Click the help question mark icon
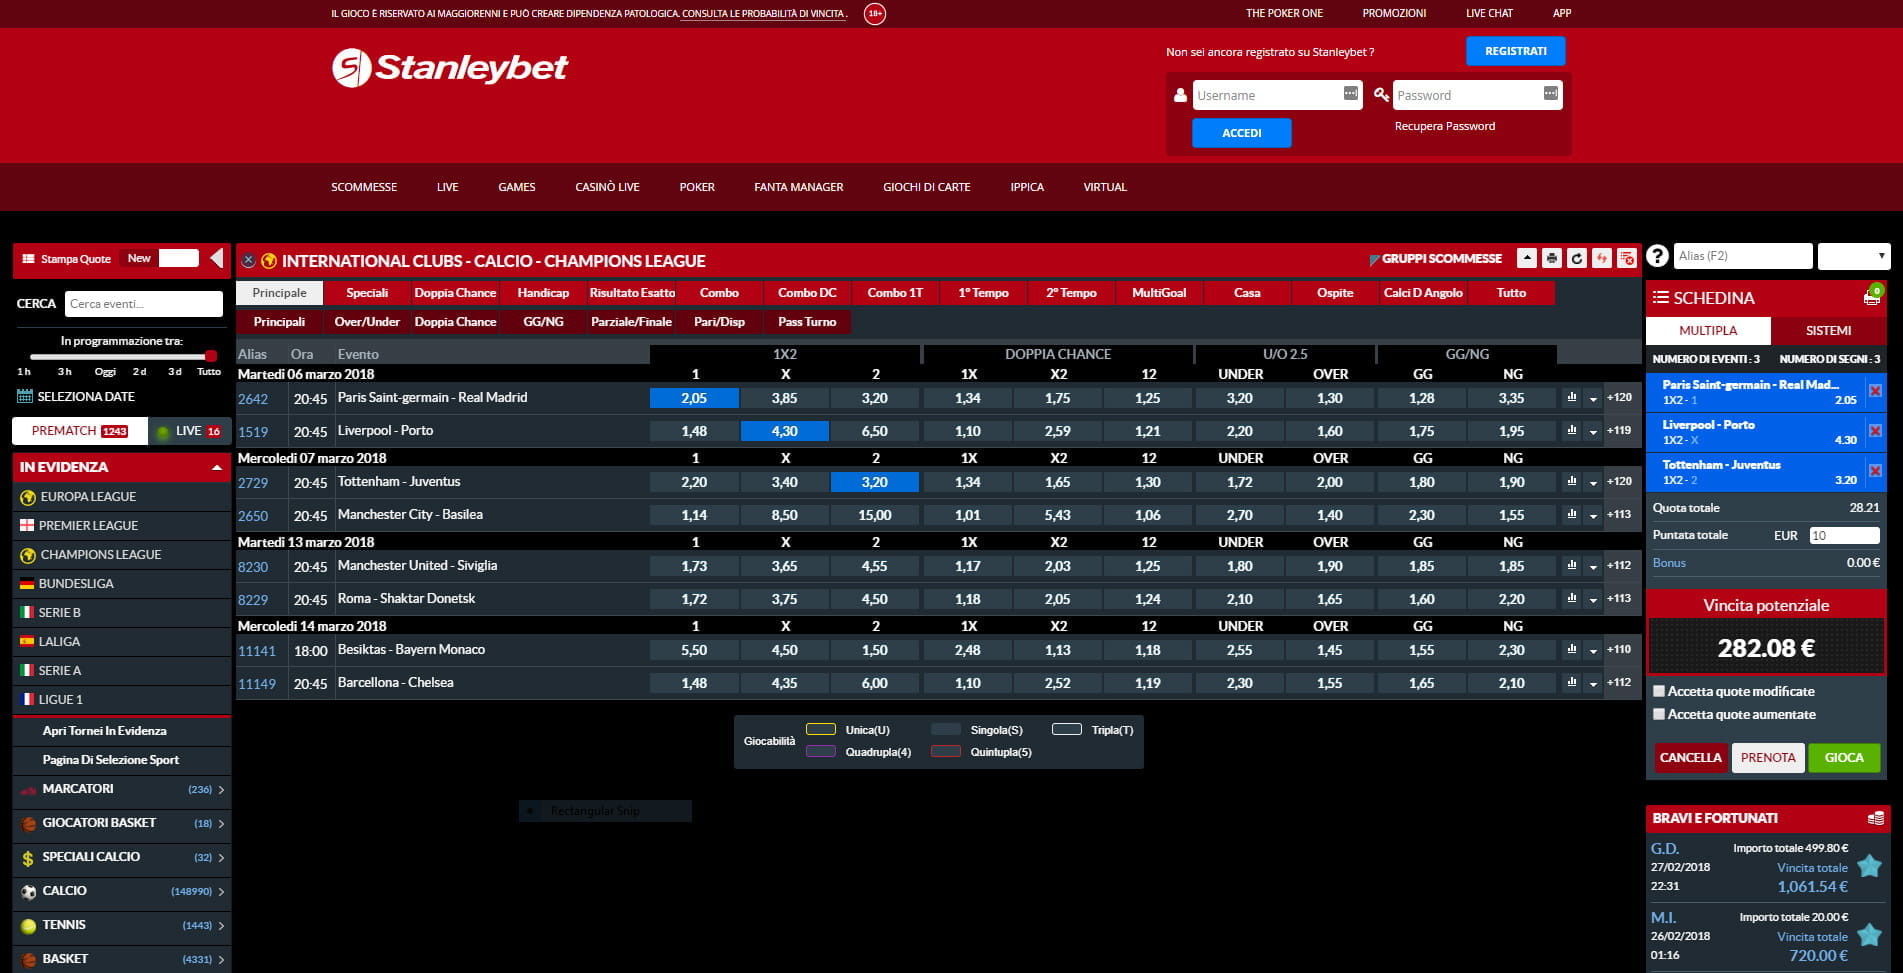Screen dimensions: 1903x973 click(x=1658, y=256)
